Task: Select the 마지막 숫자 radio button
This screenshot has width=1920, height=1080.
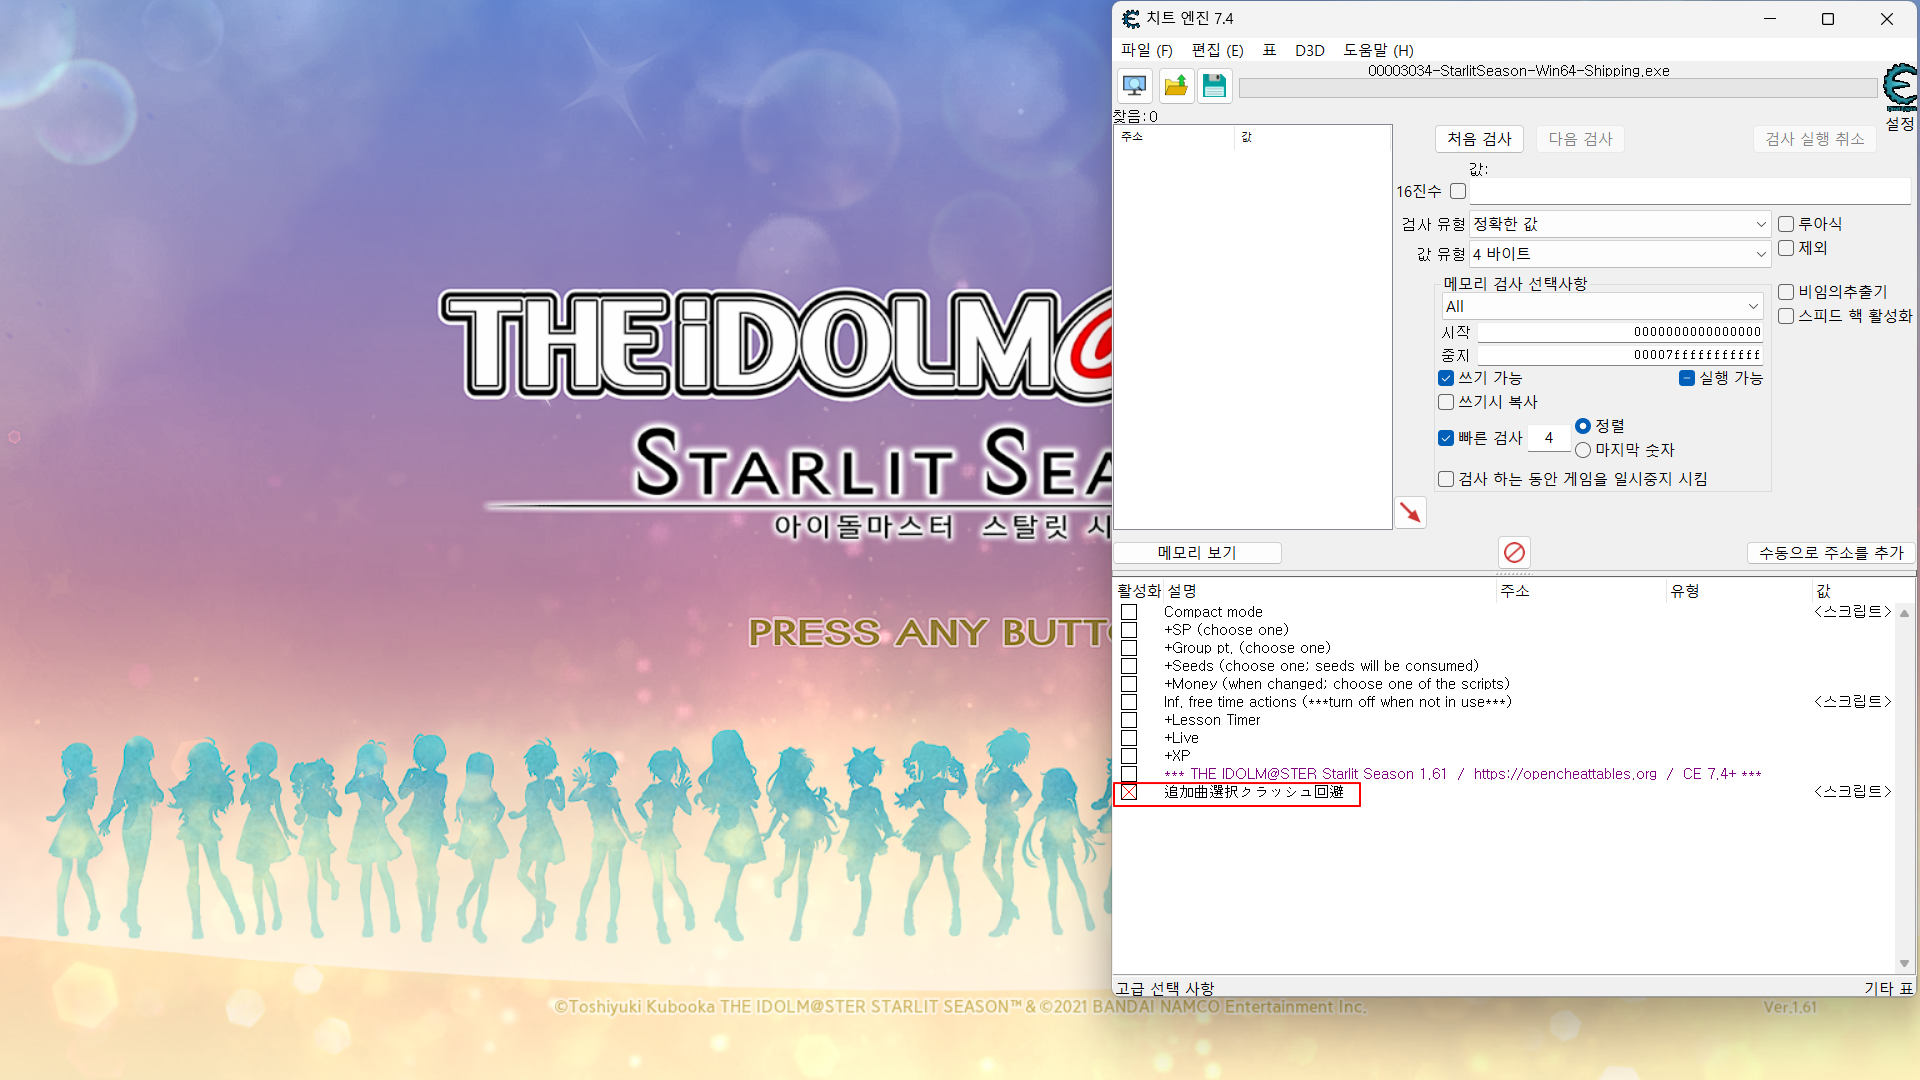Action: click(1583, 450)
